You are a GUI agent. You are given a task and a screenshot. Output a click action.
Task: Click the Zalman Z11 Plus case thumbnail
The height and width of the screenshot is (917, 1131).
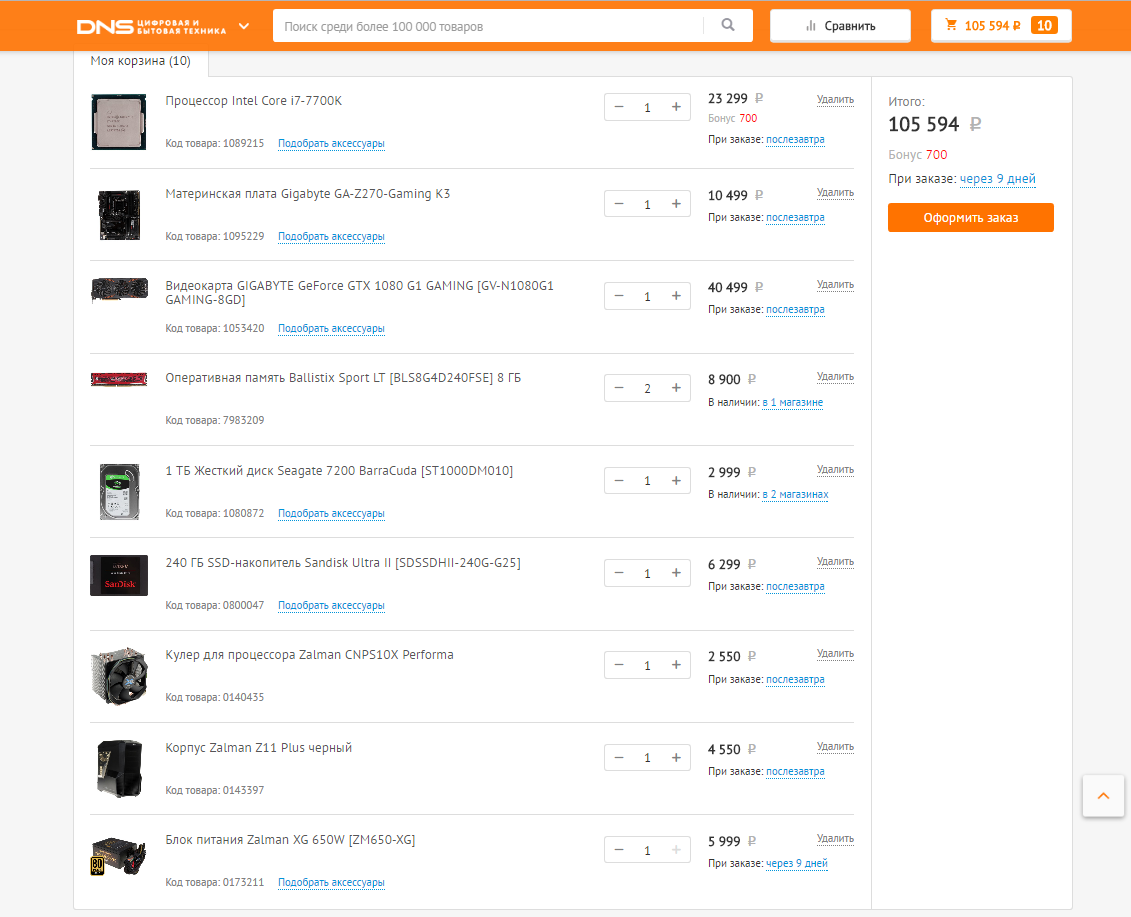click(119, 768)
